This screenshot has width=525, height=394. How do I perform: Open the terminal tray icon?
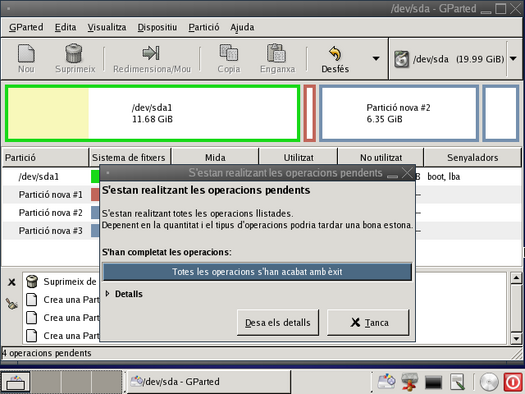pos(433,382)
